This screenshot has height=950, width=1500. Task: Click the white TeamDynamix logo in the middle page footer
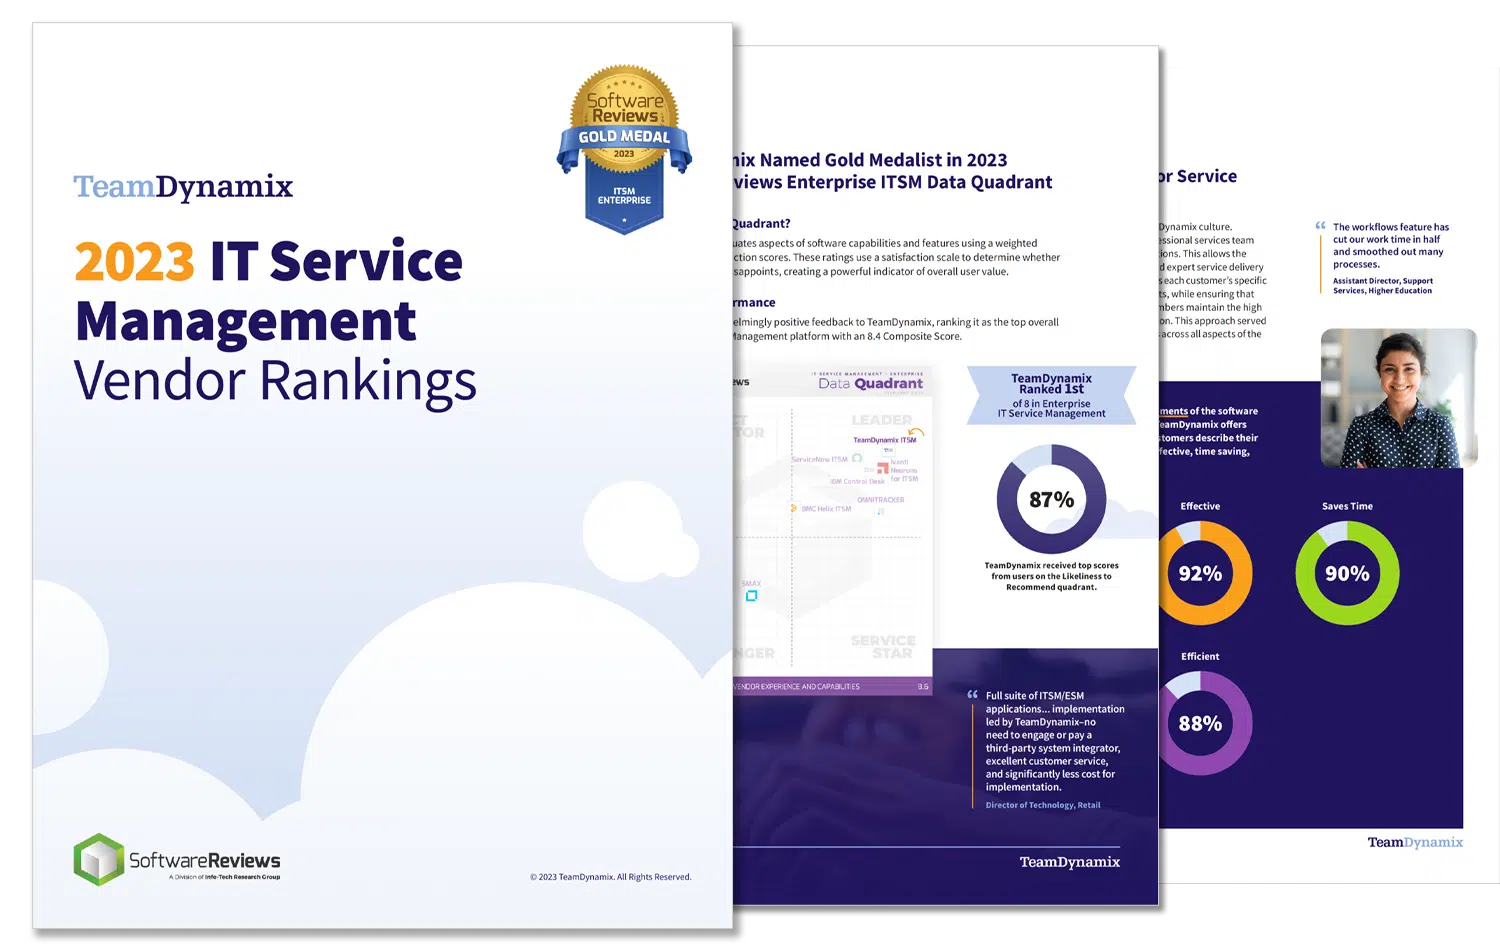pyautogui.click(x=1069, y=862)
